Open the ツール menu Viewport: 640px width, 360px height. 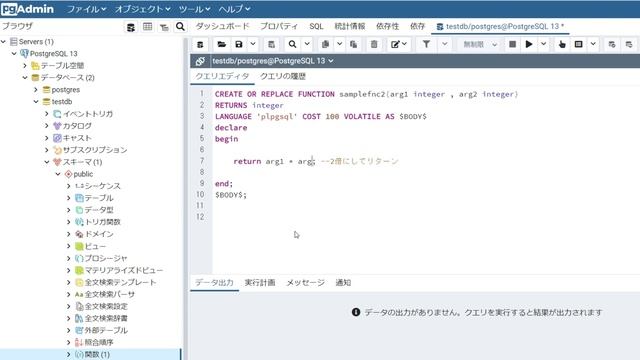pyautogui.click(x=194, y=9)
